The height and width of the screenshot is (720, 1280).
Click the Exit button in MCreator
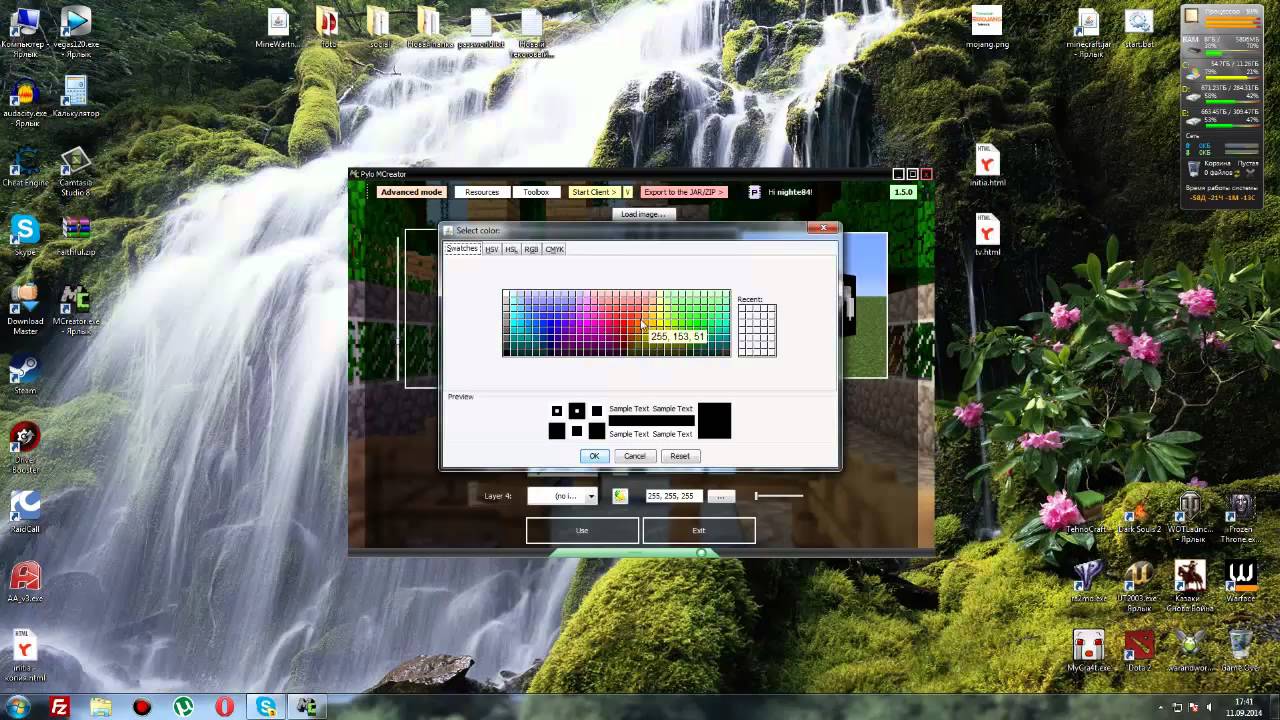coord(699,530)
